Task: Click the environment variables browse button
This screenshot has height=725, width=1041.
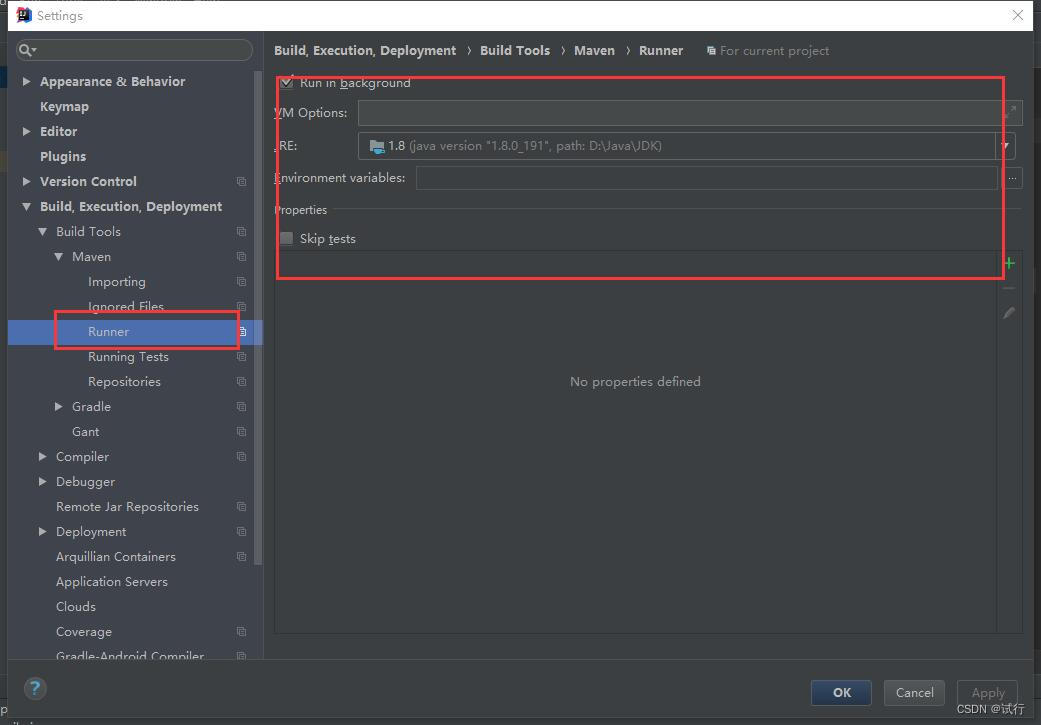Action: [x=1012, y=178]
